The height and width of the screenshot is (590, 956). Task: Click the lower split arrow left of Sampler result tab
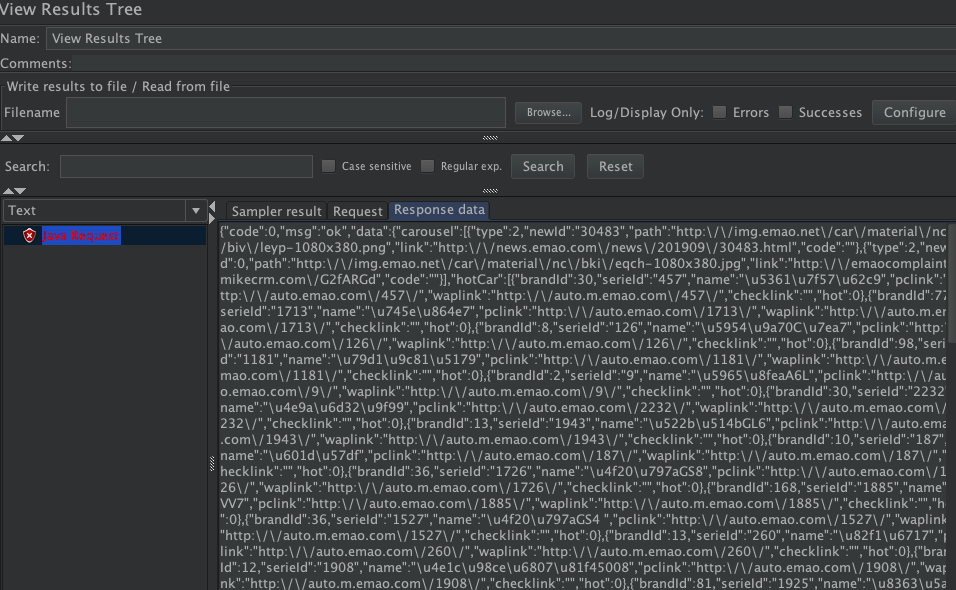pos(211,217)
